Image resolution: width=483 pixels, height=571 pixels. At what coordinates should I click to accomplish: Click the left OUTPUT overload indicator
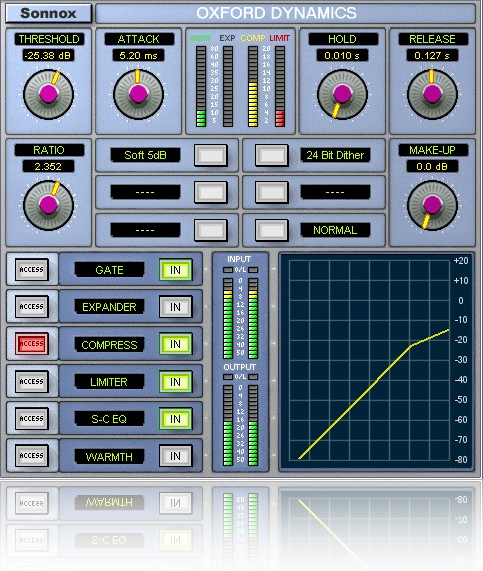[x=228, y=377]
